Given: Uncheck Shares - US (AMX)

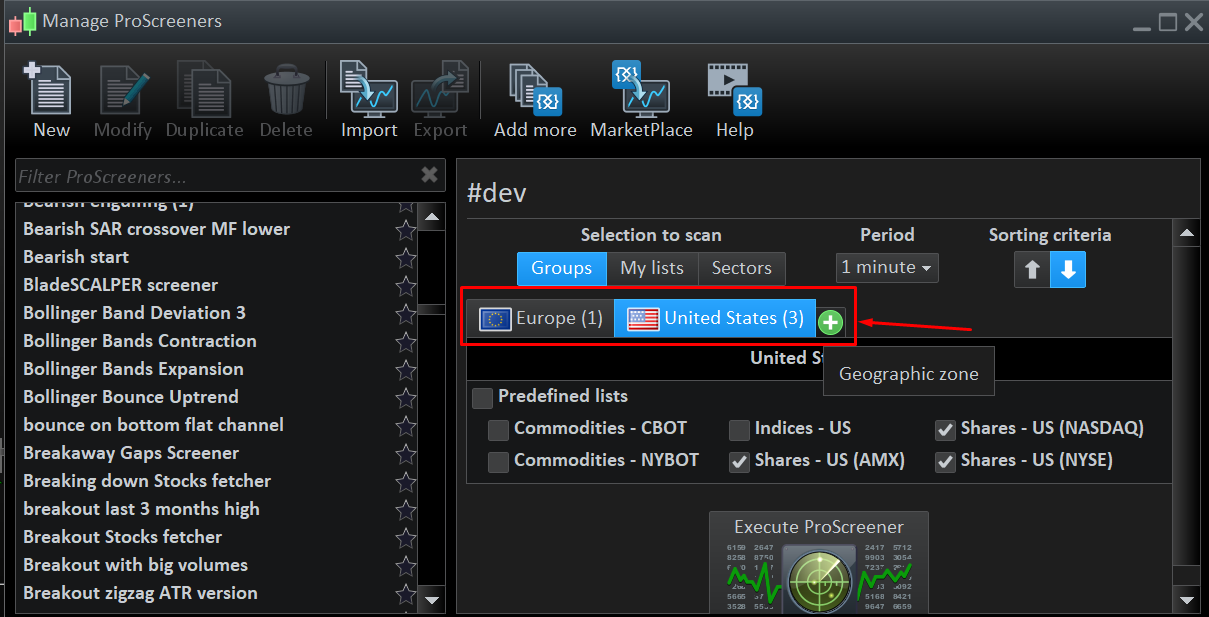Looking at the screenshot, I should [739, 462].
